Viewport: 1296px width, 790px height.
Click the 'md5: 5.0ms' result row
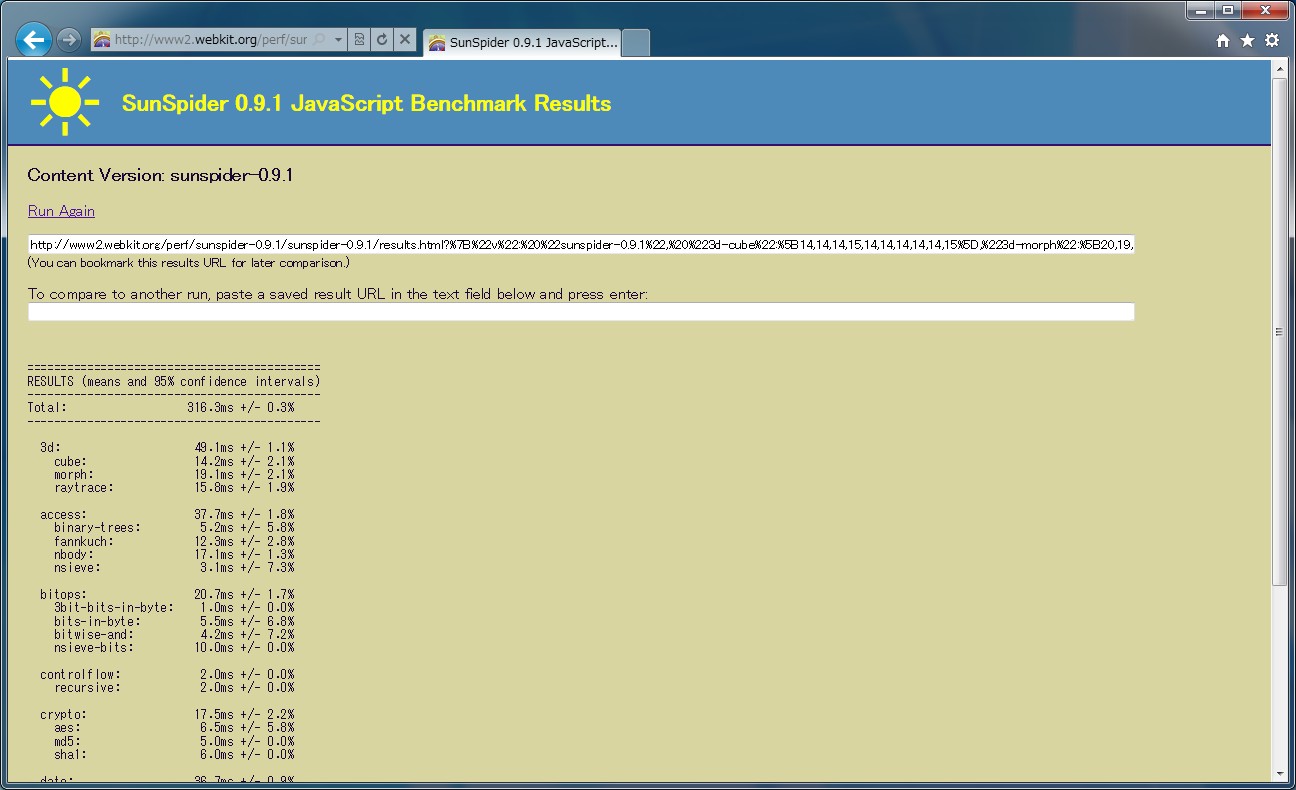[x=174, y=741]
